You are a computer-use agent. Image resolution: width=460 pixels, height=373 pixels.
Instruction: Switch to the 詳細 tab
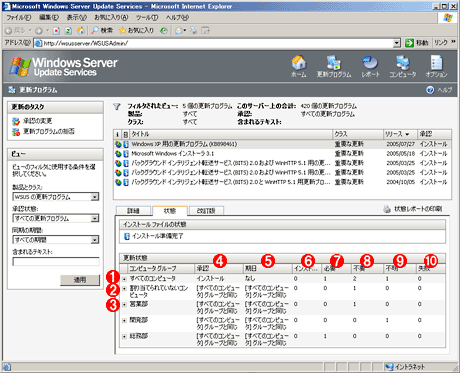133,211
